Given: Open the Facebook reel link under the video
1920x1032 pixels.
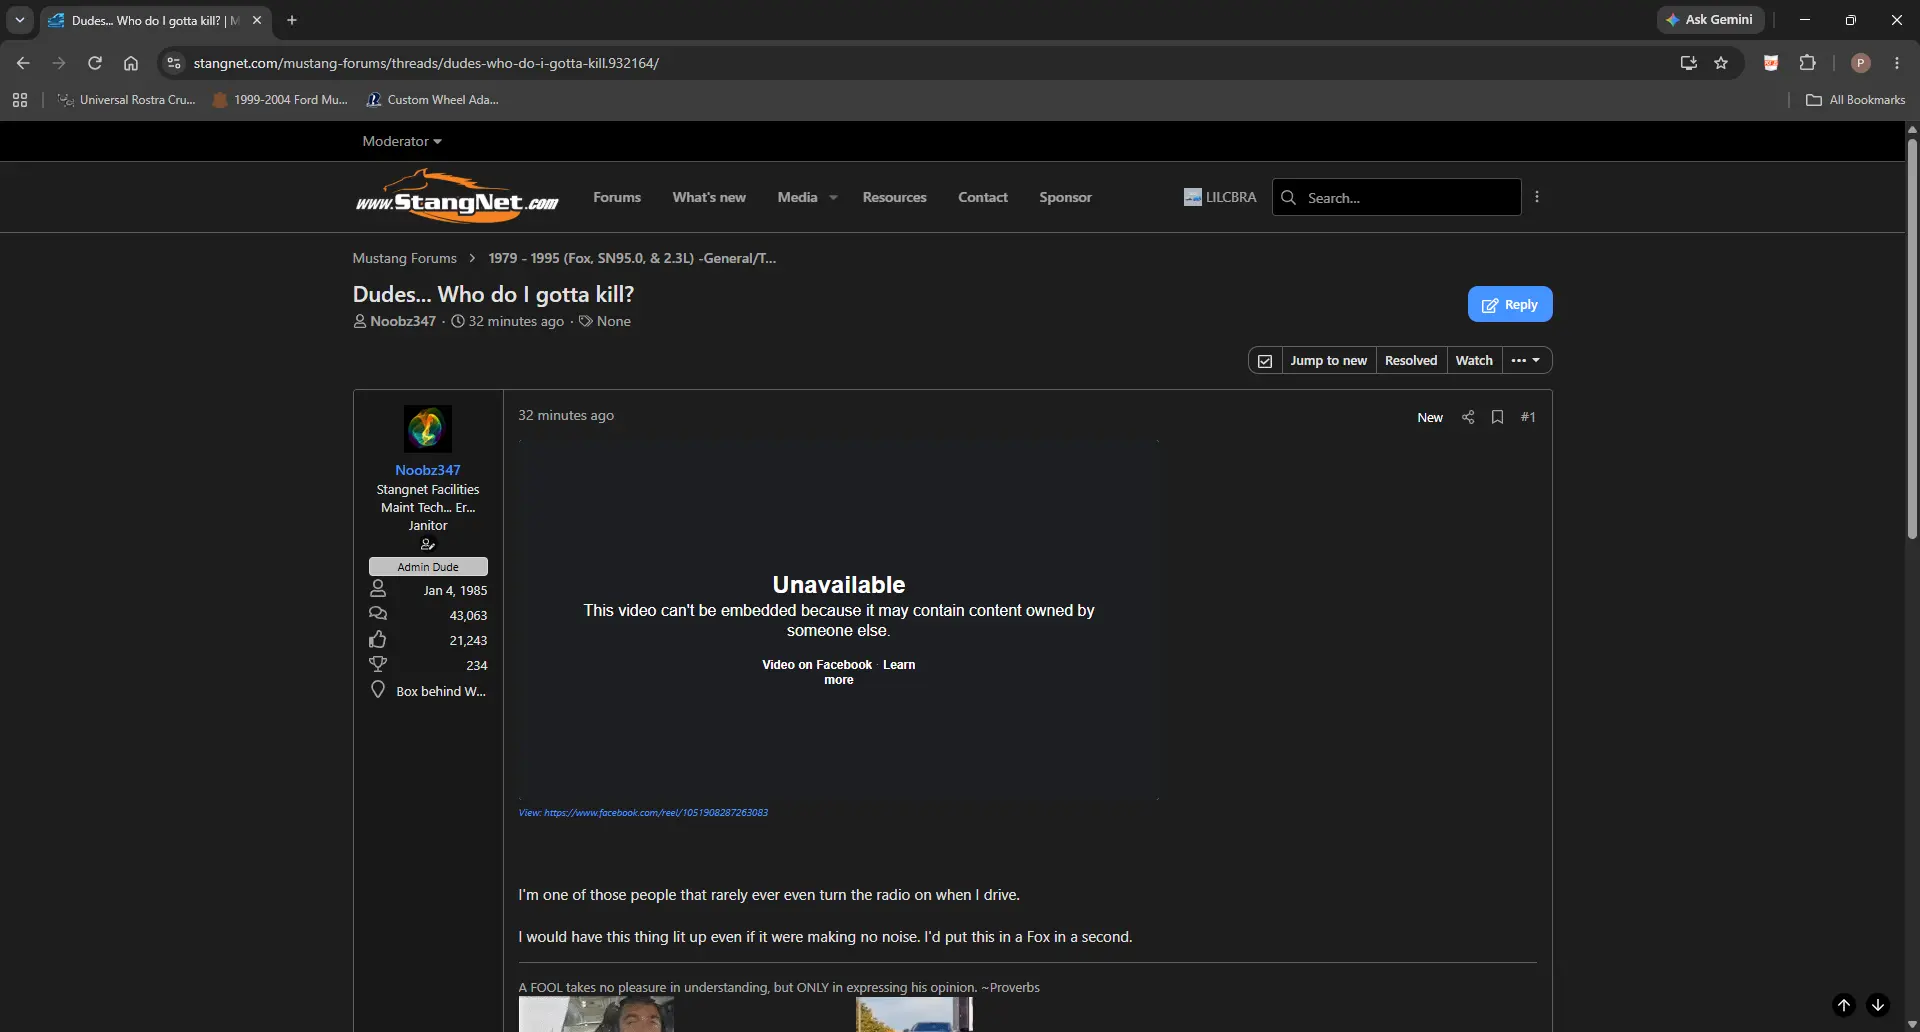Looking at the screenshot, I should click(x=643, y=812).
